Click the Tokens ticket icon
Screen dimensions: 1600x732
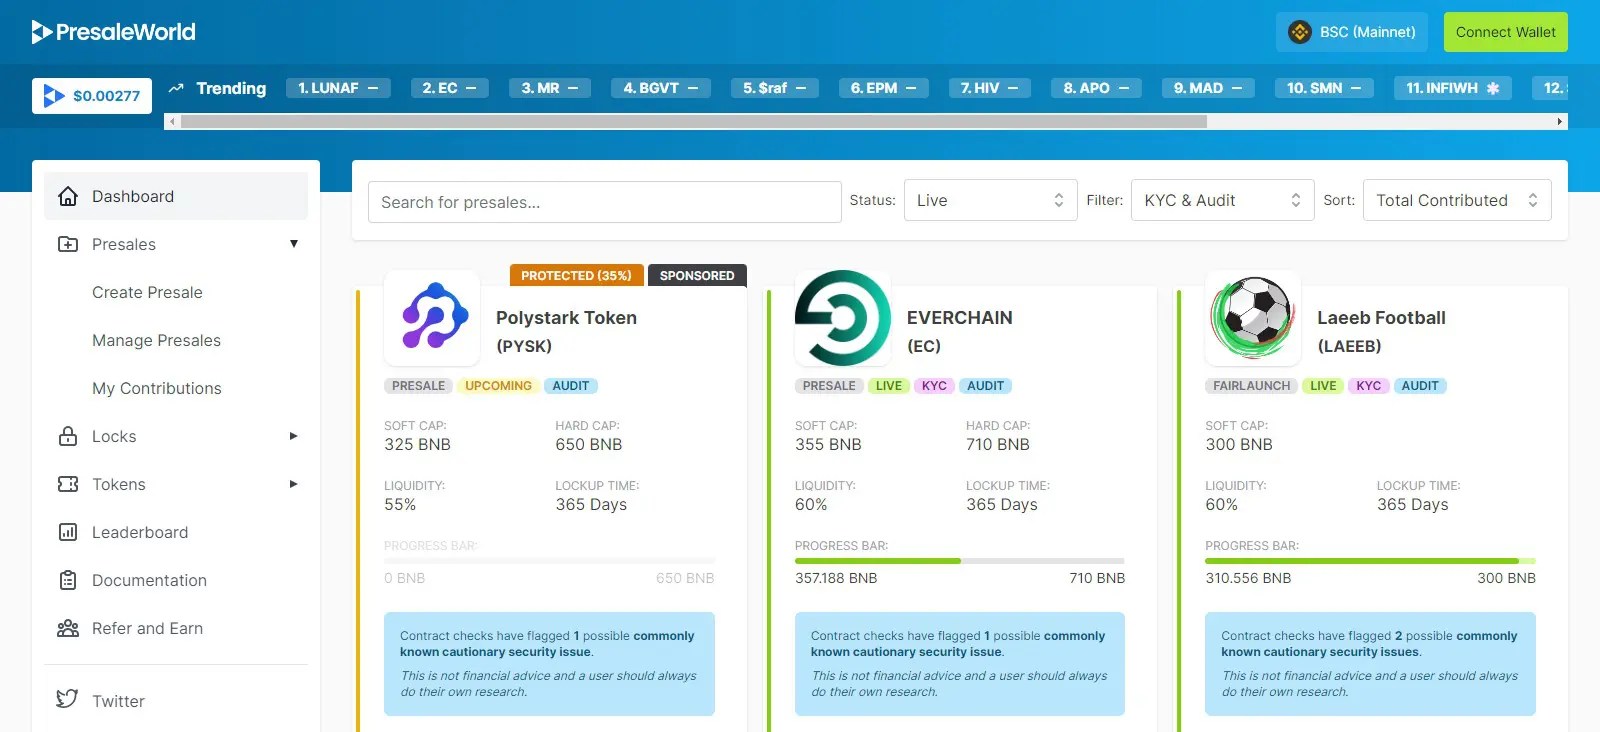[x=68, y=484]
